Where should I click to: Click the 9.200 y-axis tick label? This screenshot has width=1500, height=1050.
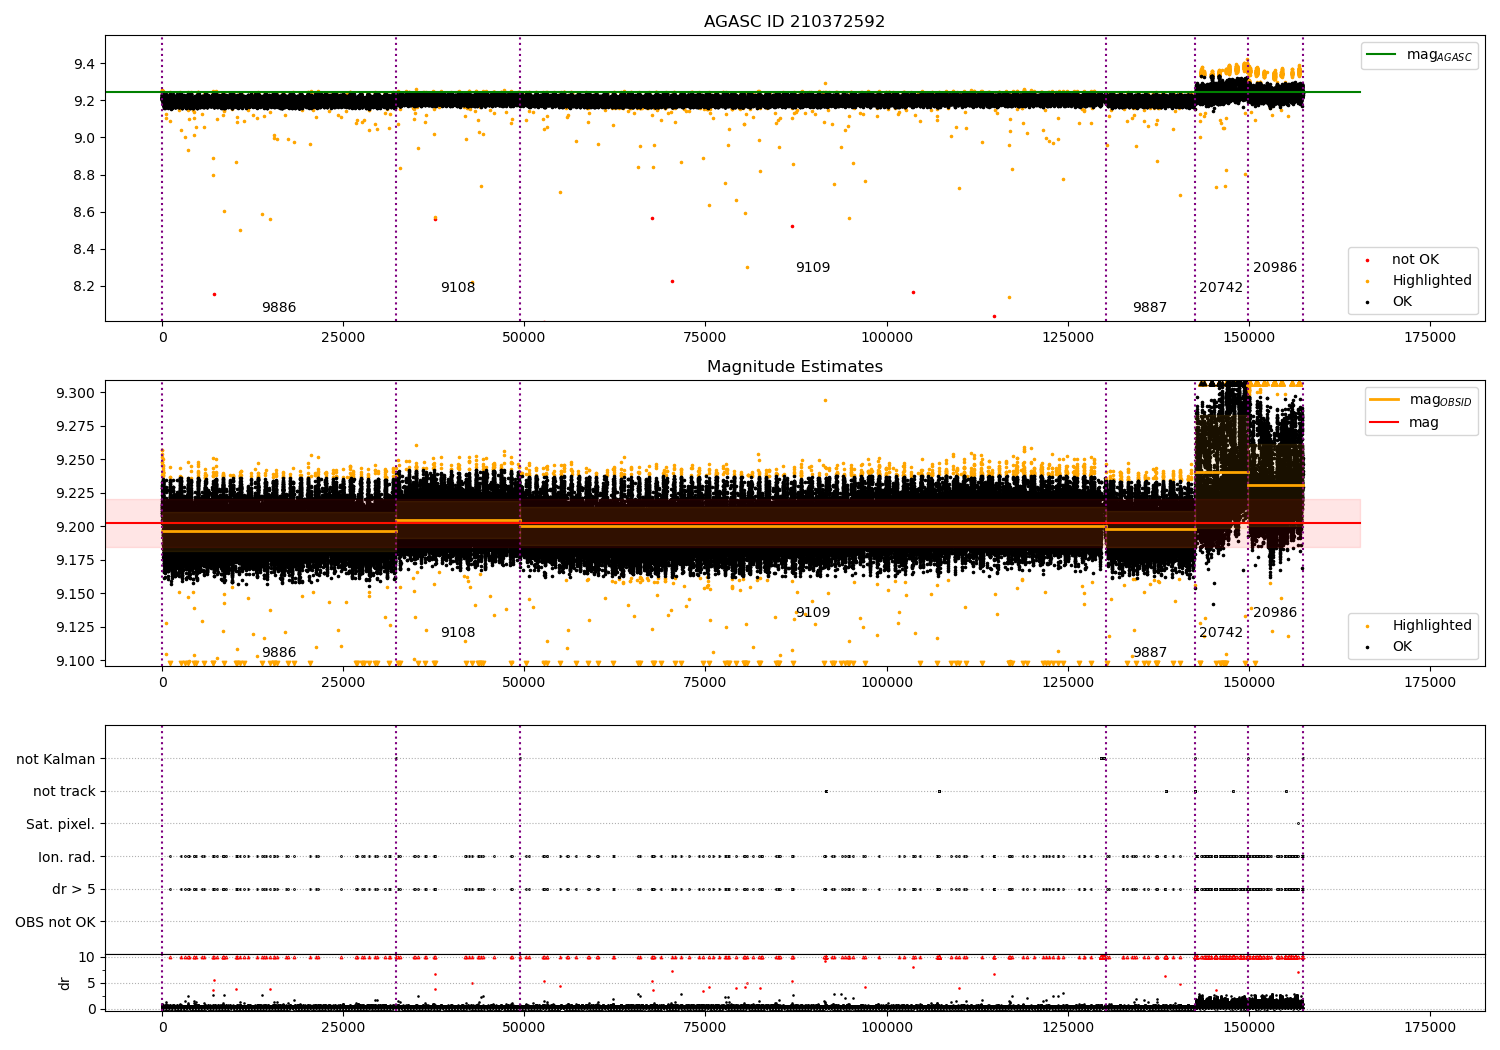click(x=76, y=527)
